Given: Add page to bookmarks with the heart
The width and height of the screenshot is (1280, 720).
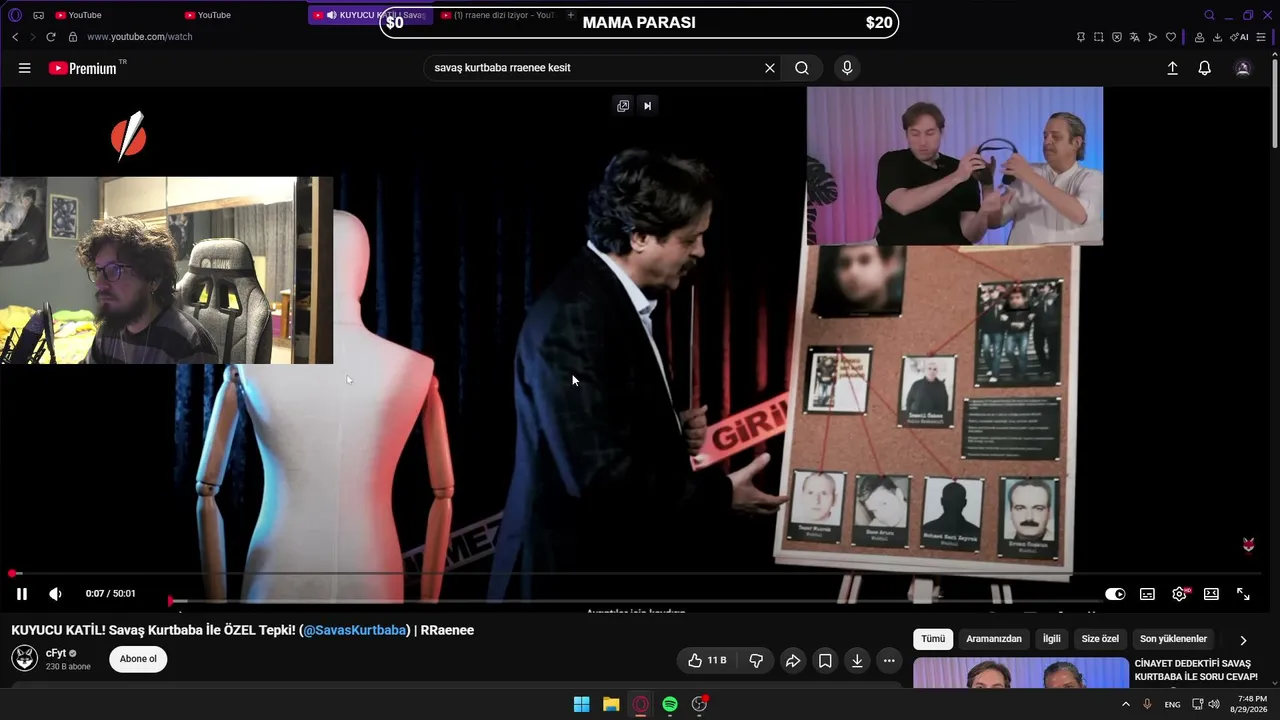Looking at the screenshot, I should pyautogui.click(x=1171, y=37).
